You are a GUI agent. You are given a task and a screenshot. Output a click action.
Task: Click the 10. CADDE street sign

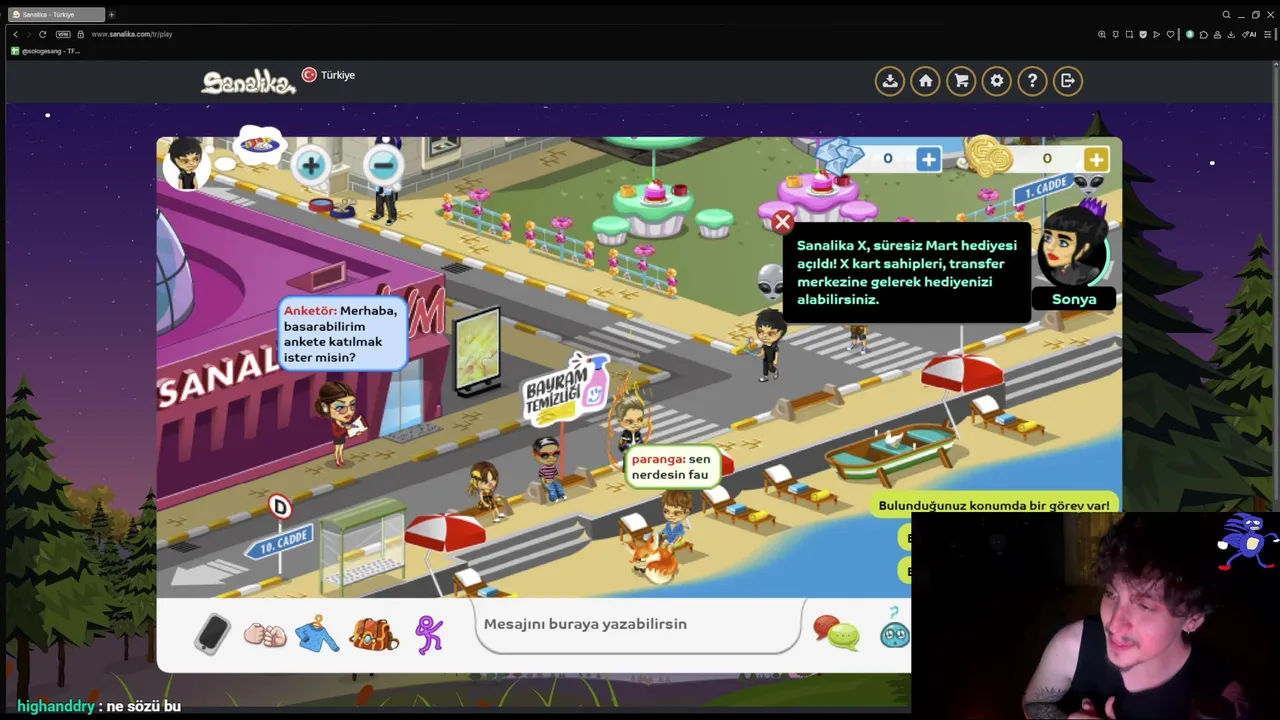point(278,541)
